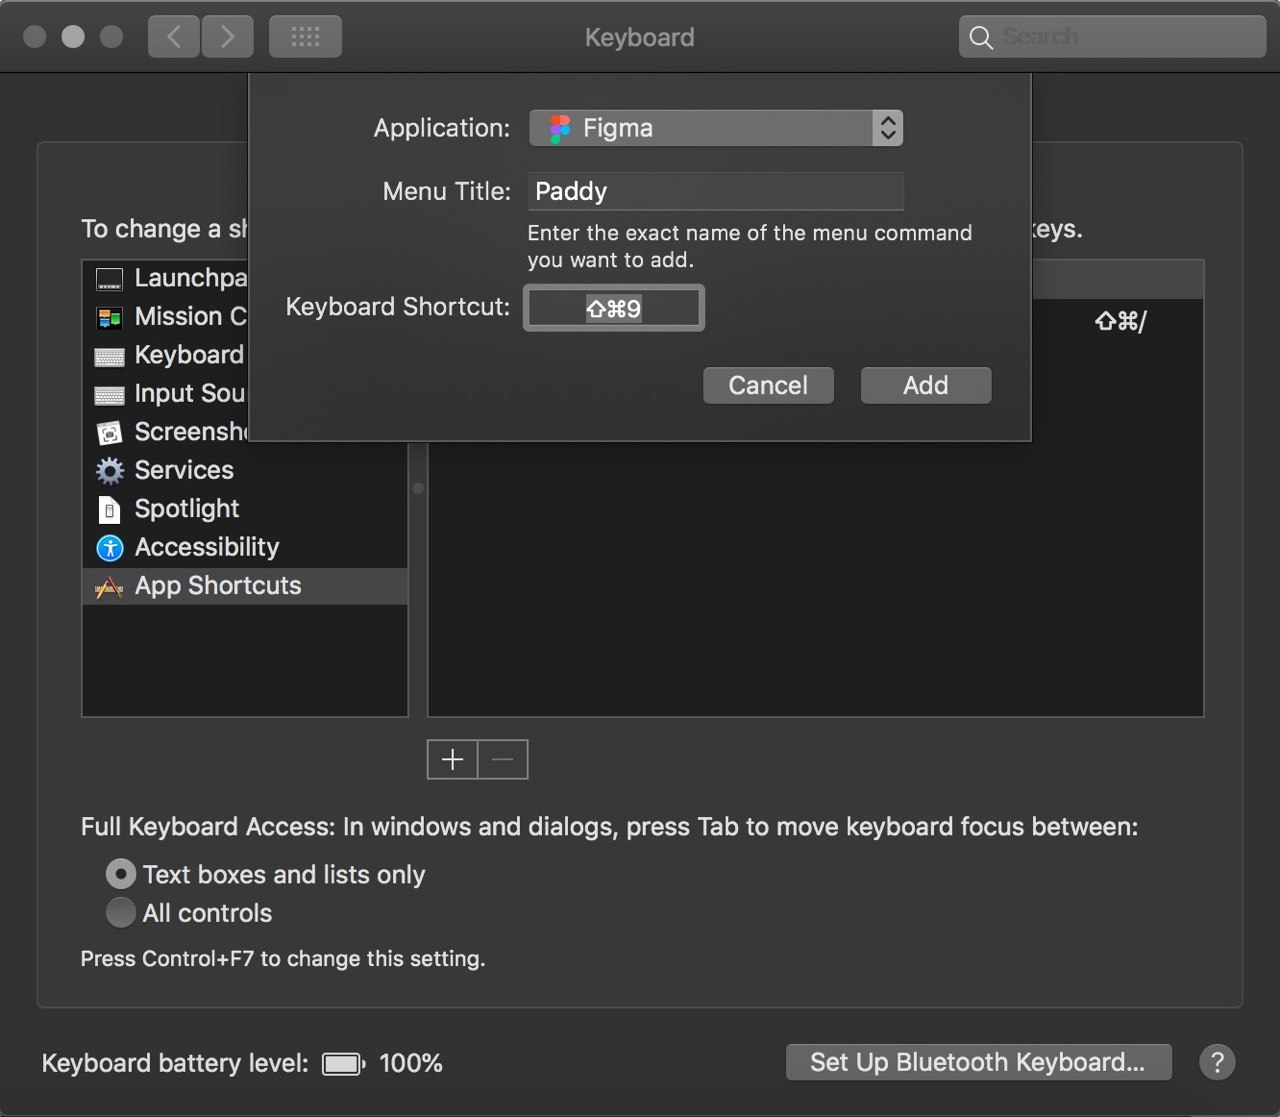Select Accessibility in the category list
The height and width of the screenshot is (1117, 1280).
point(245,547)
